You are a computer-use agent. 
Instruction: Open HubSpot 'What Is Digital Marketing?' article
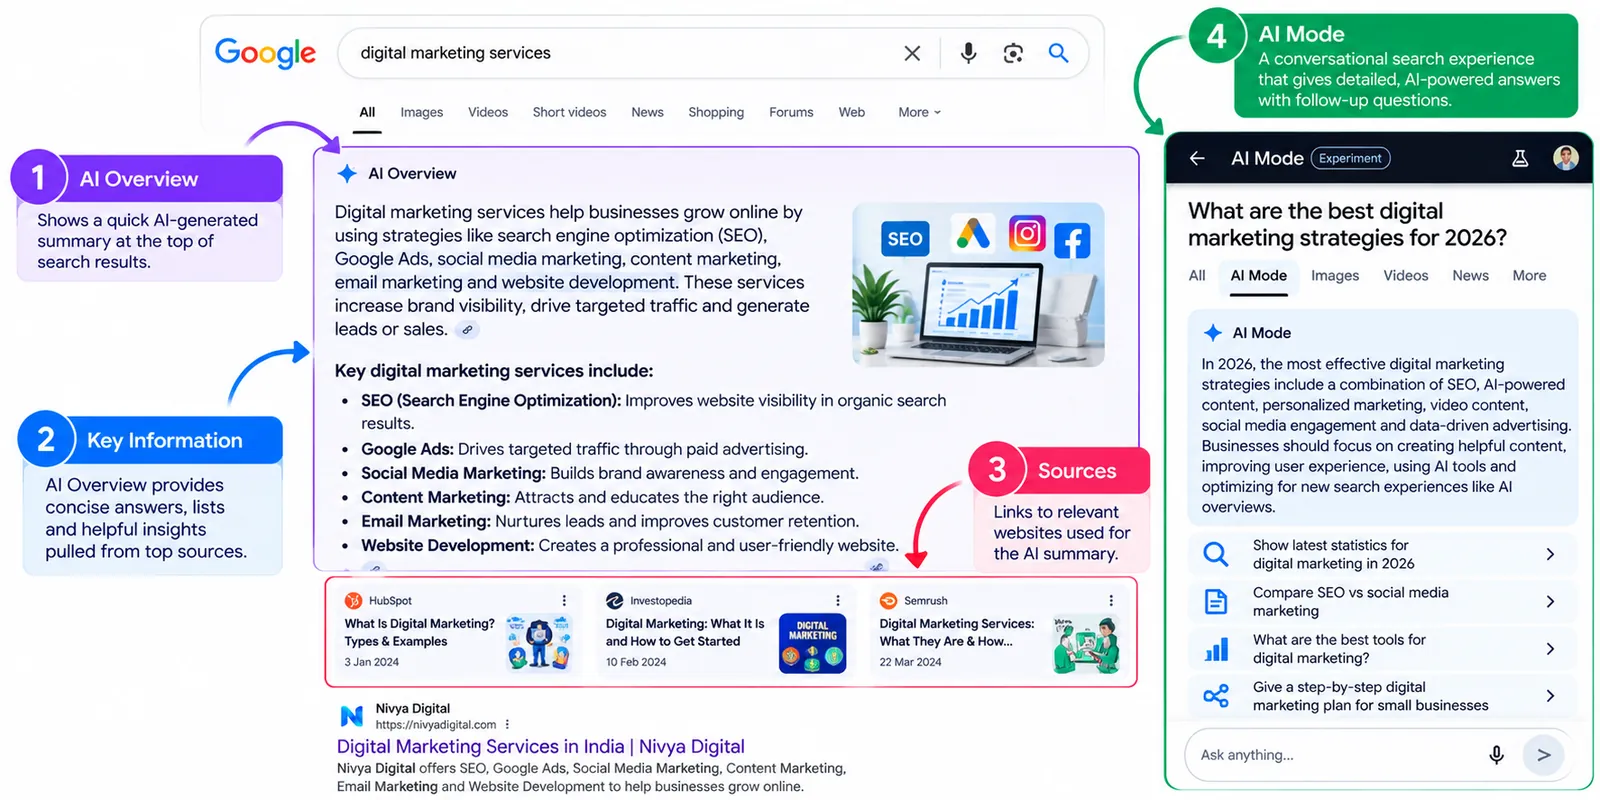[x=419, y=632]
